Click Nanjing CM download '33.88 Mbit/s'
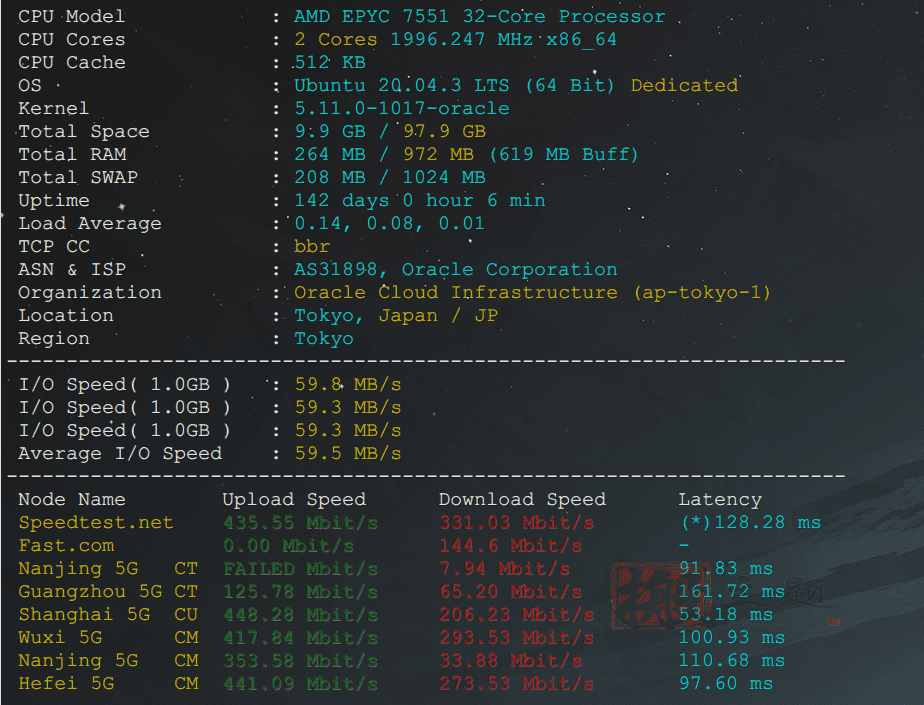924x705 pixels. (x=510, y=660)
